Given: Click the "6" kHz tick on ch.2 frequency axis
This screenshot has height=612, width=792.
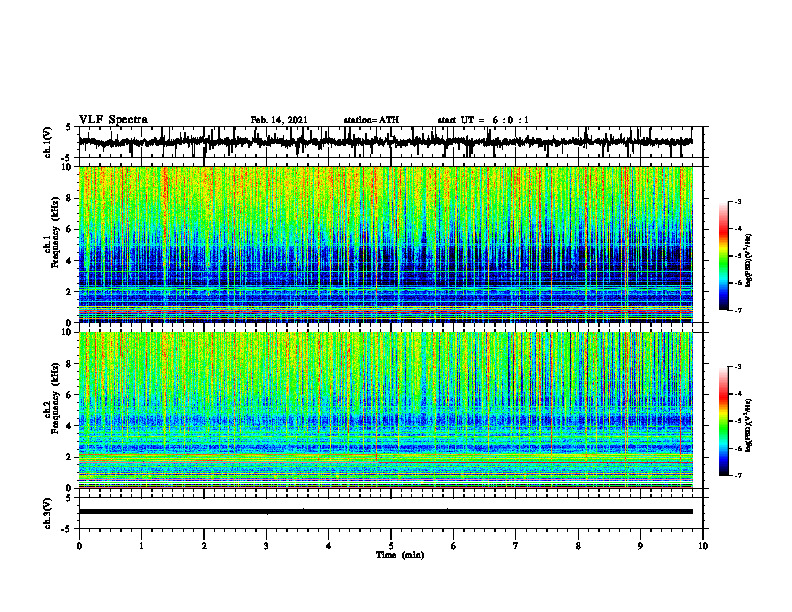Looking at the screenshot, I should coord(70,395).
